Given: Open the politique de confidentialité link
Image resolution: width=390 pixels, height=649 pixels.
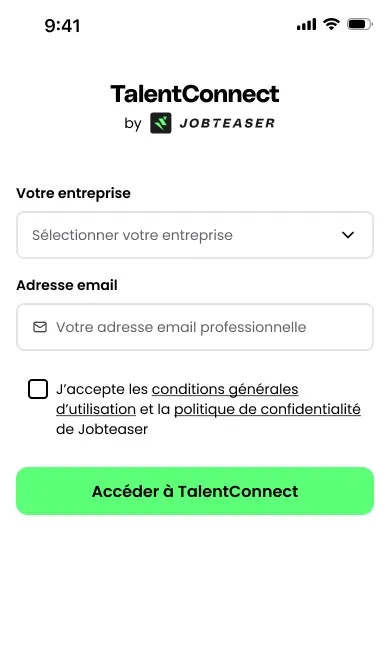Looking at the screenshot, I should click(x=267, y=409).
